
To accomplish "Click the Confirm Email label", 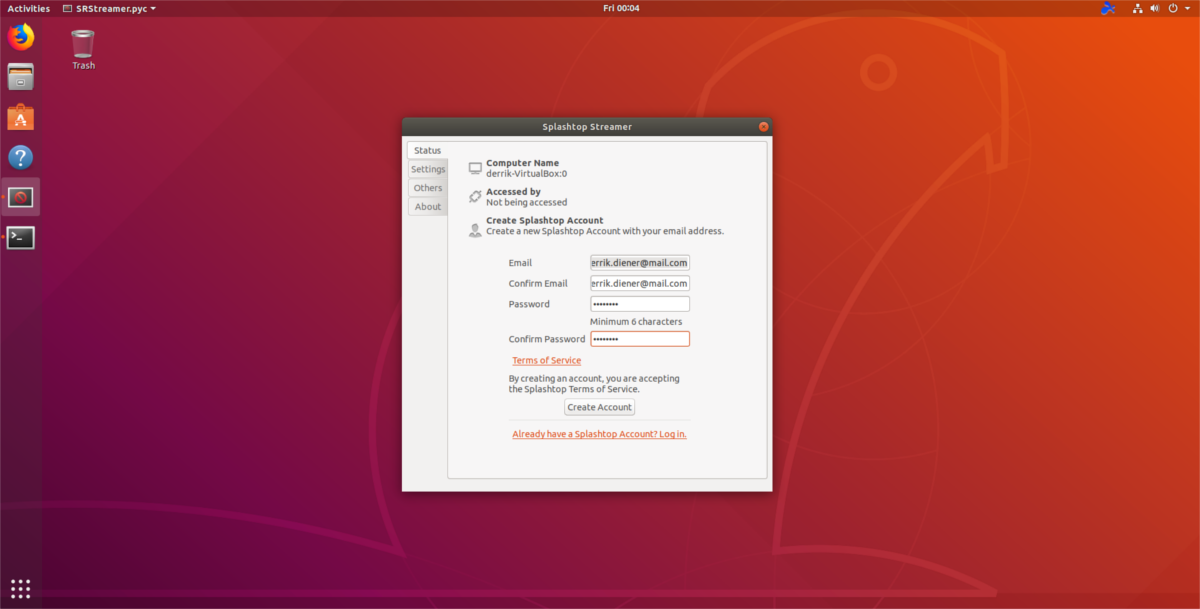I will (x=538, y=284).
